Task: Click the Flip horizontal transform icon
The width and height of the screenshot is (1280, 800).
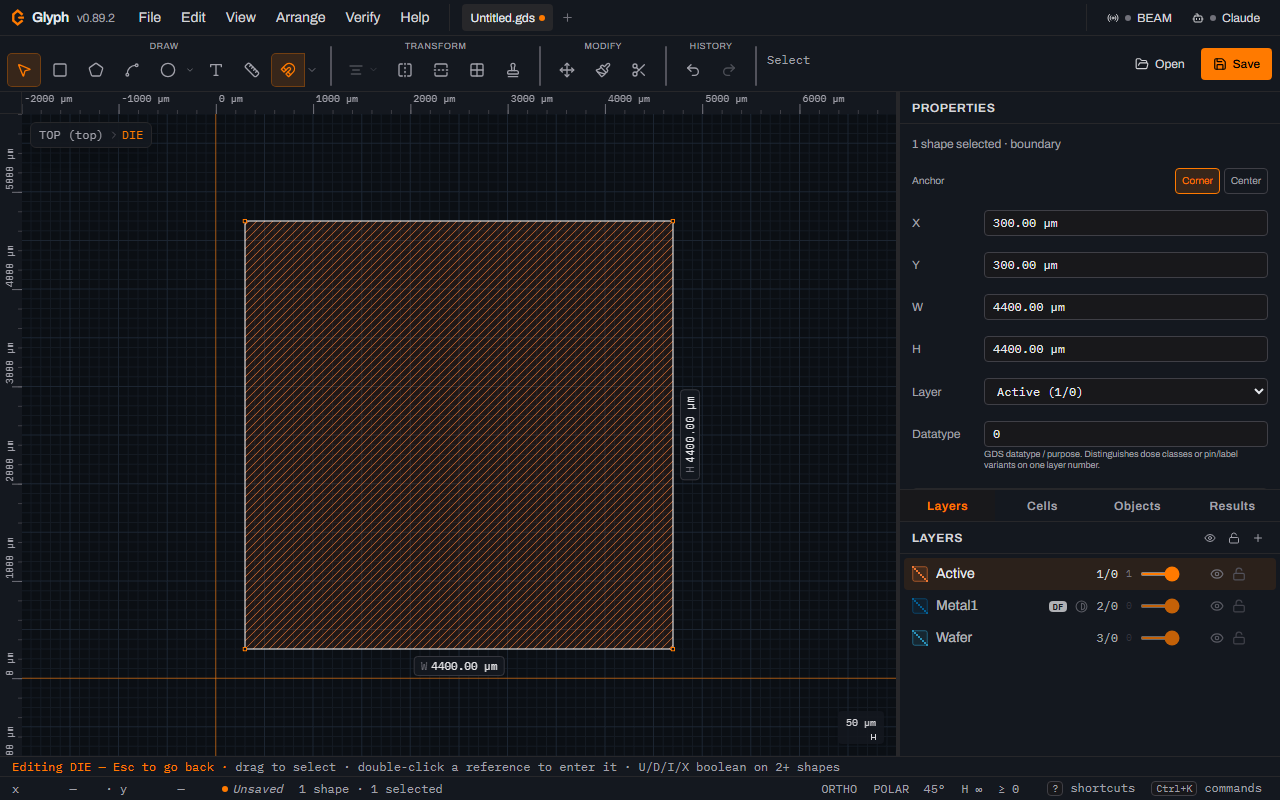Action: (x=405, y=70)
